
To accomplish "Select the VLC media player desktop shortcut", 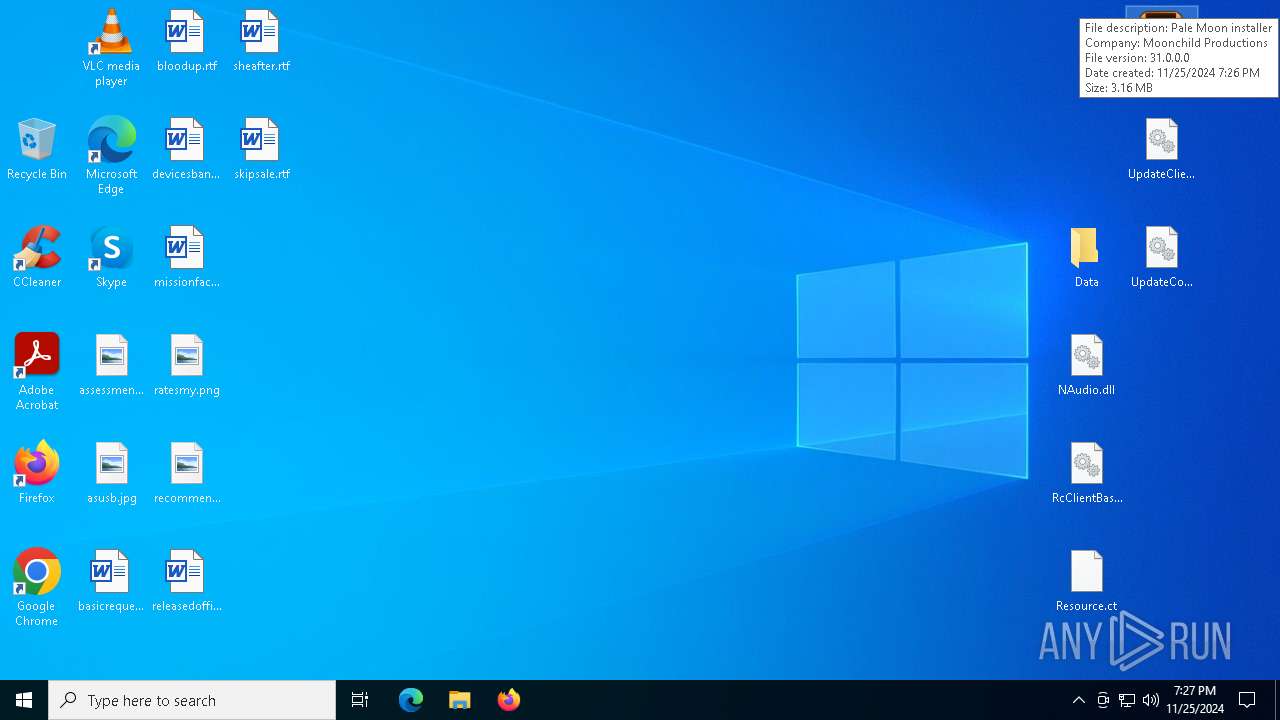I will point(111,47).
